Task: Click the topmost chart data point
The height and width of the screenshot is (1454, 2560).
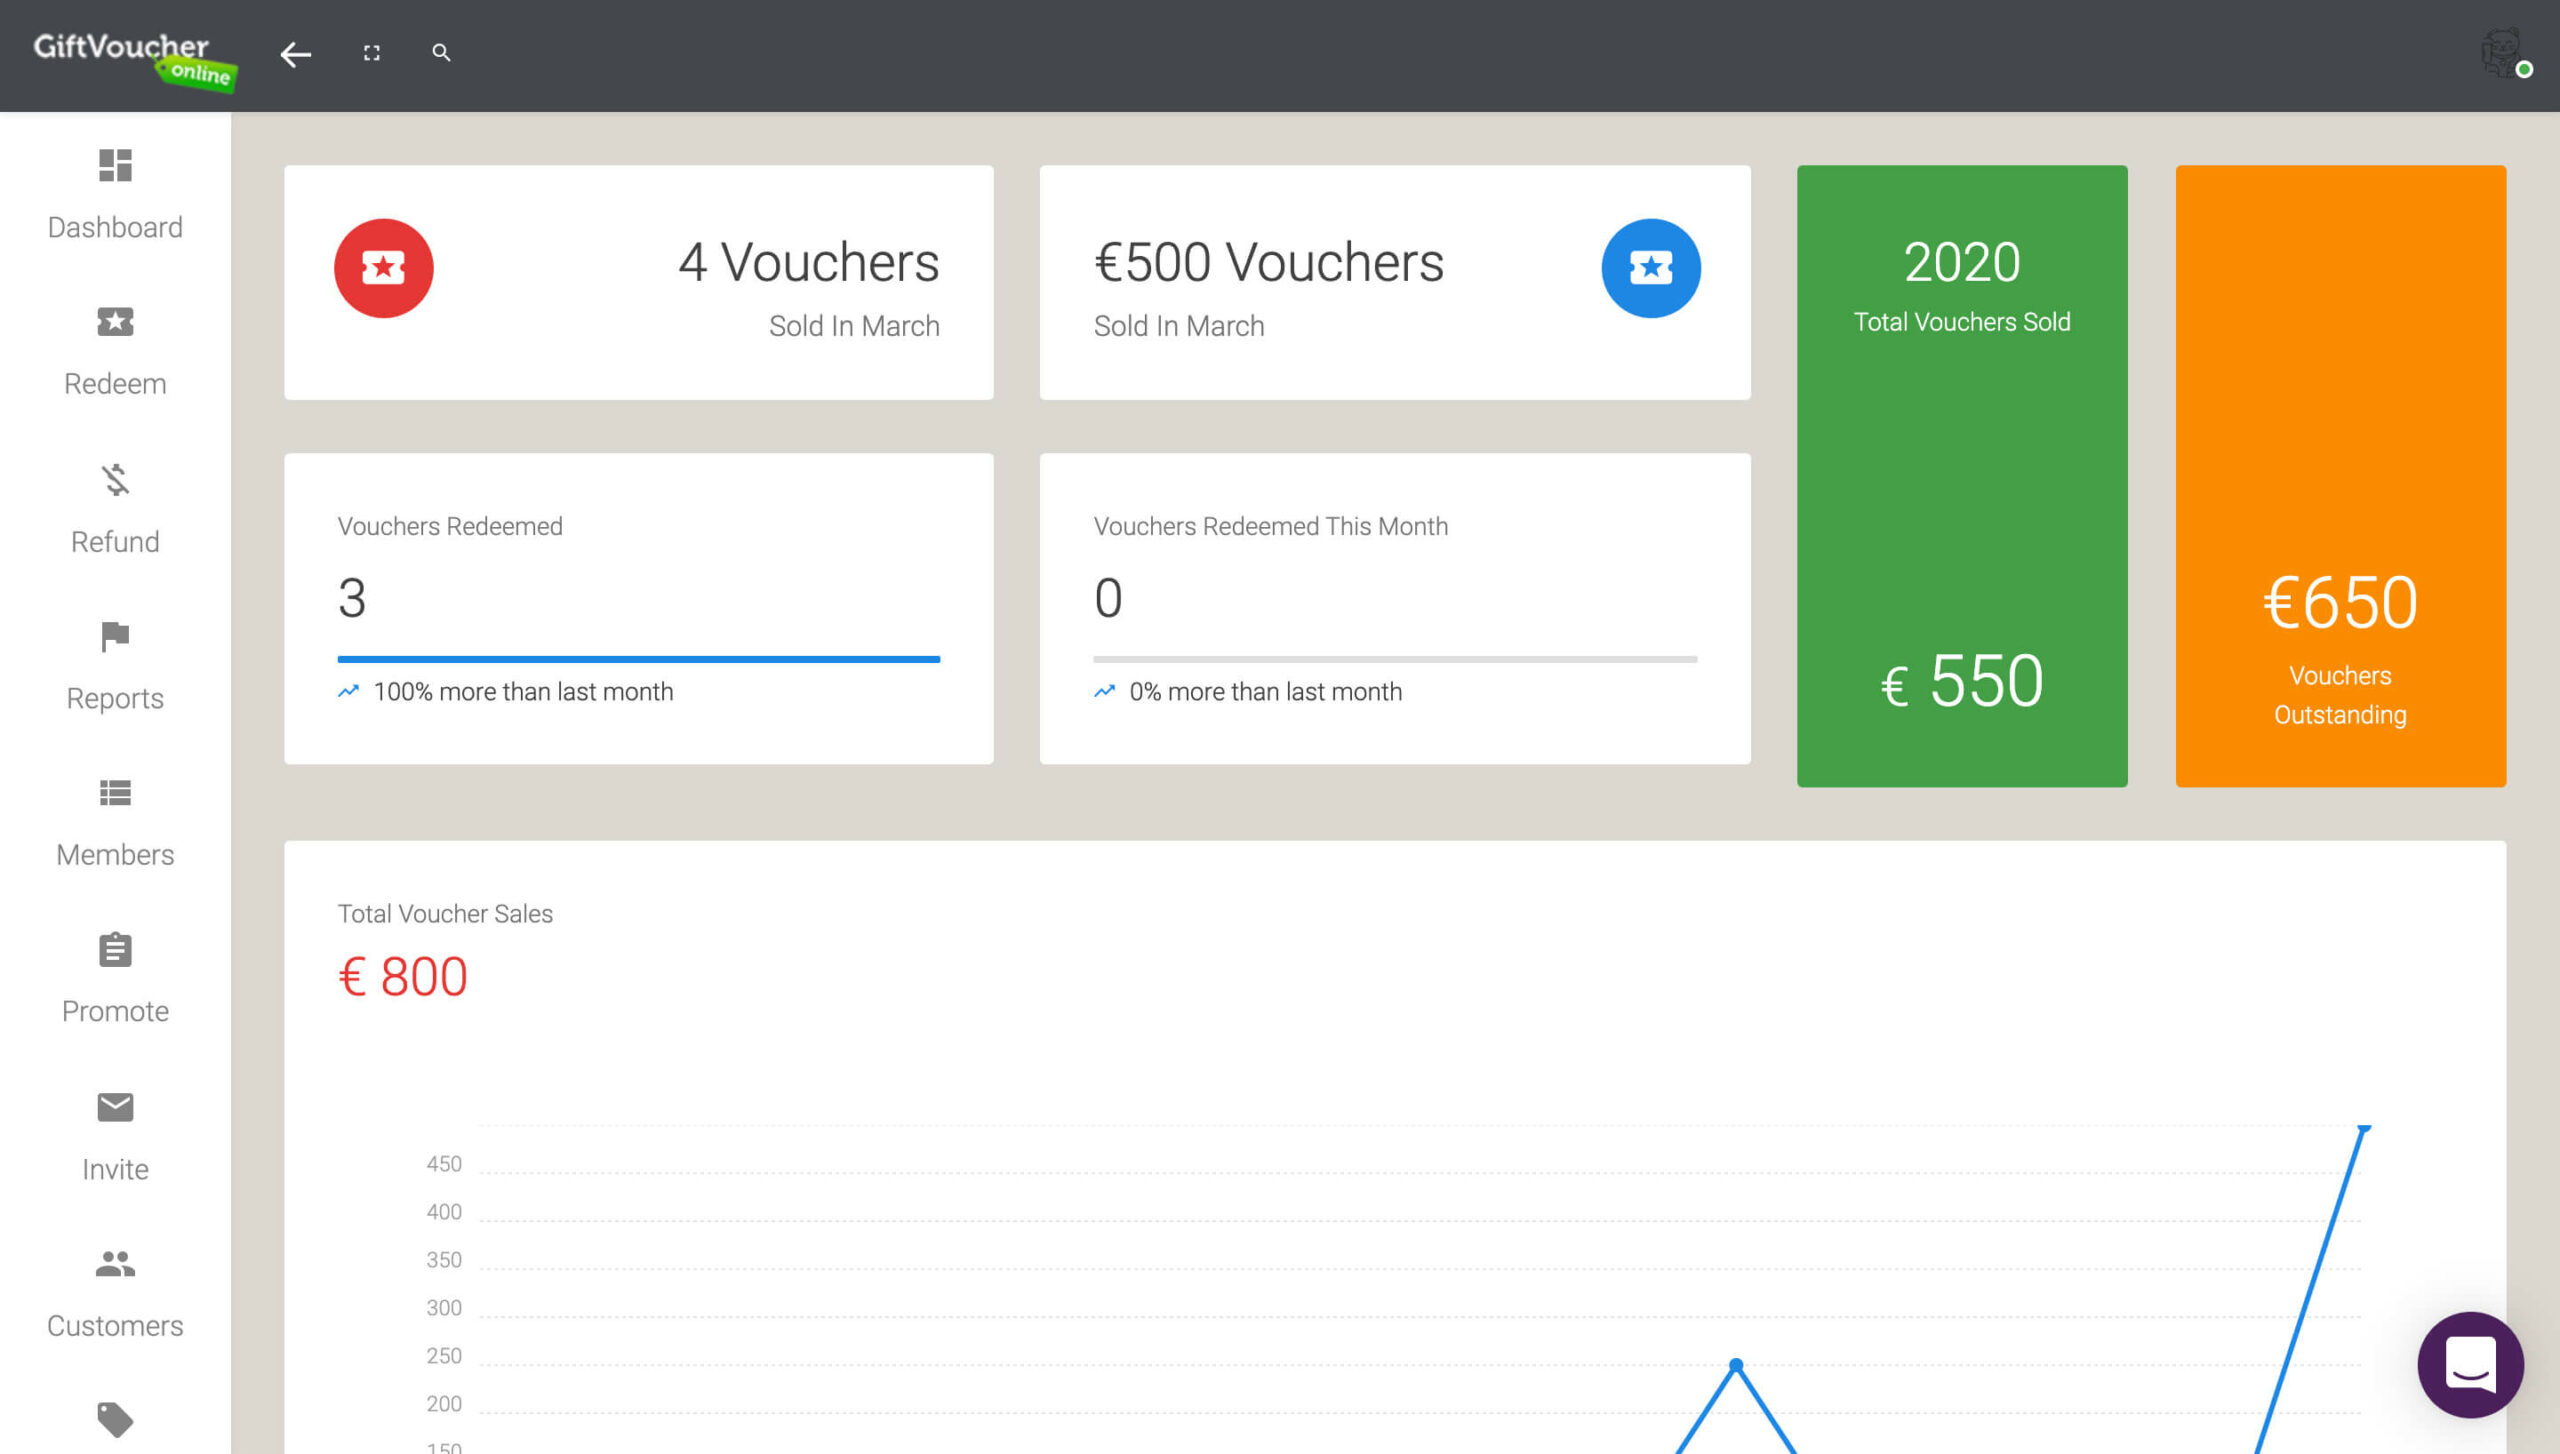Action: click(2363, 1128)
